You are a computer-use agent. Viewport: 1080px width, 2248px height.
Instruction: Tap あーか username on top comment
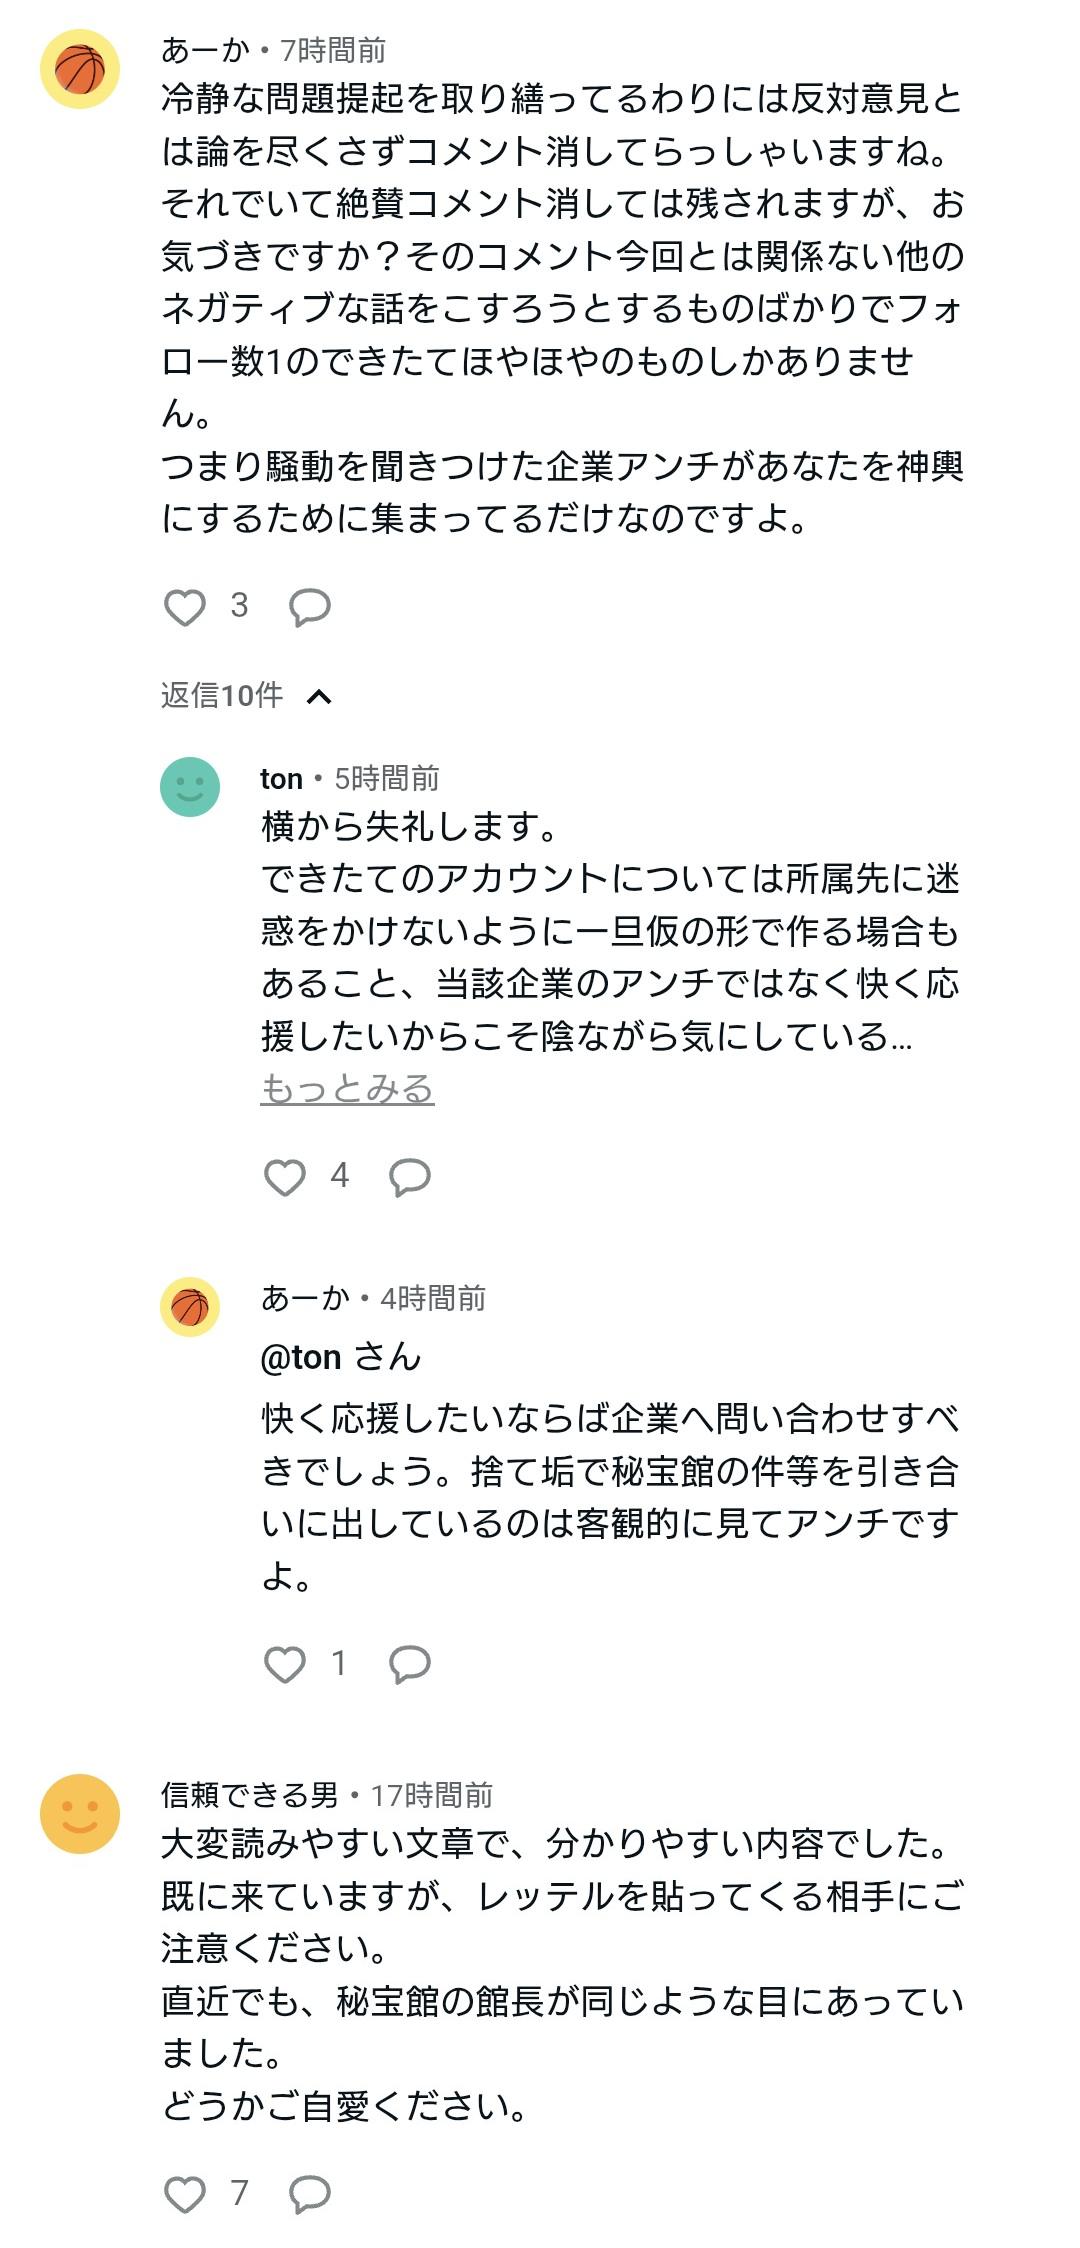(x=205, y=50)
